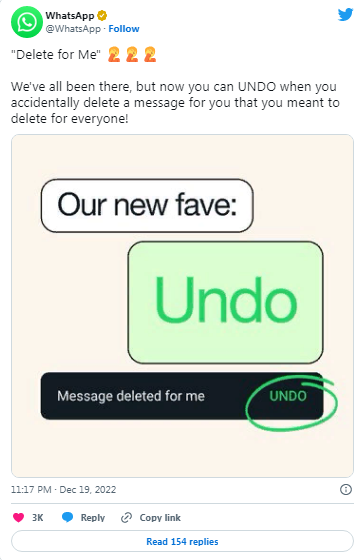The image size is (363, 560).
Task: Click the 'Message deleted for me' bar
Action: click(x=182, y=396)
